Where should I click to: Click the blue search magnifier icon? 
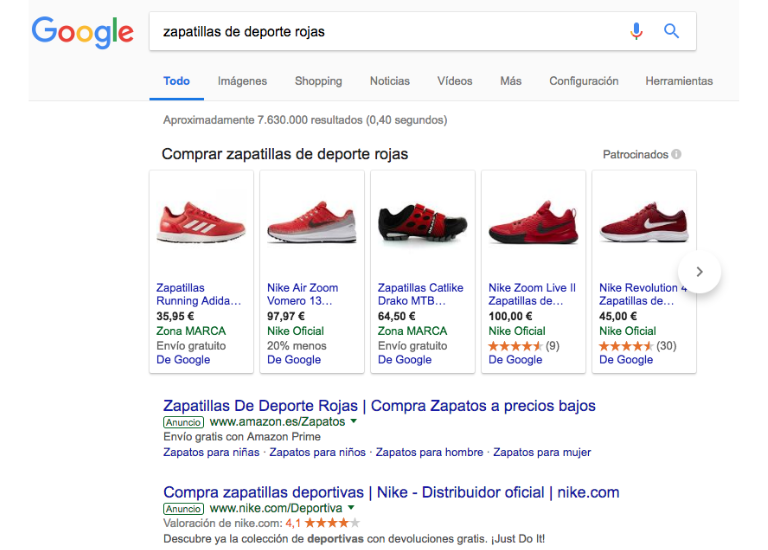(x=671, y=31)
